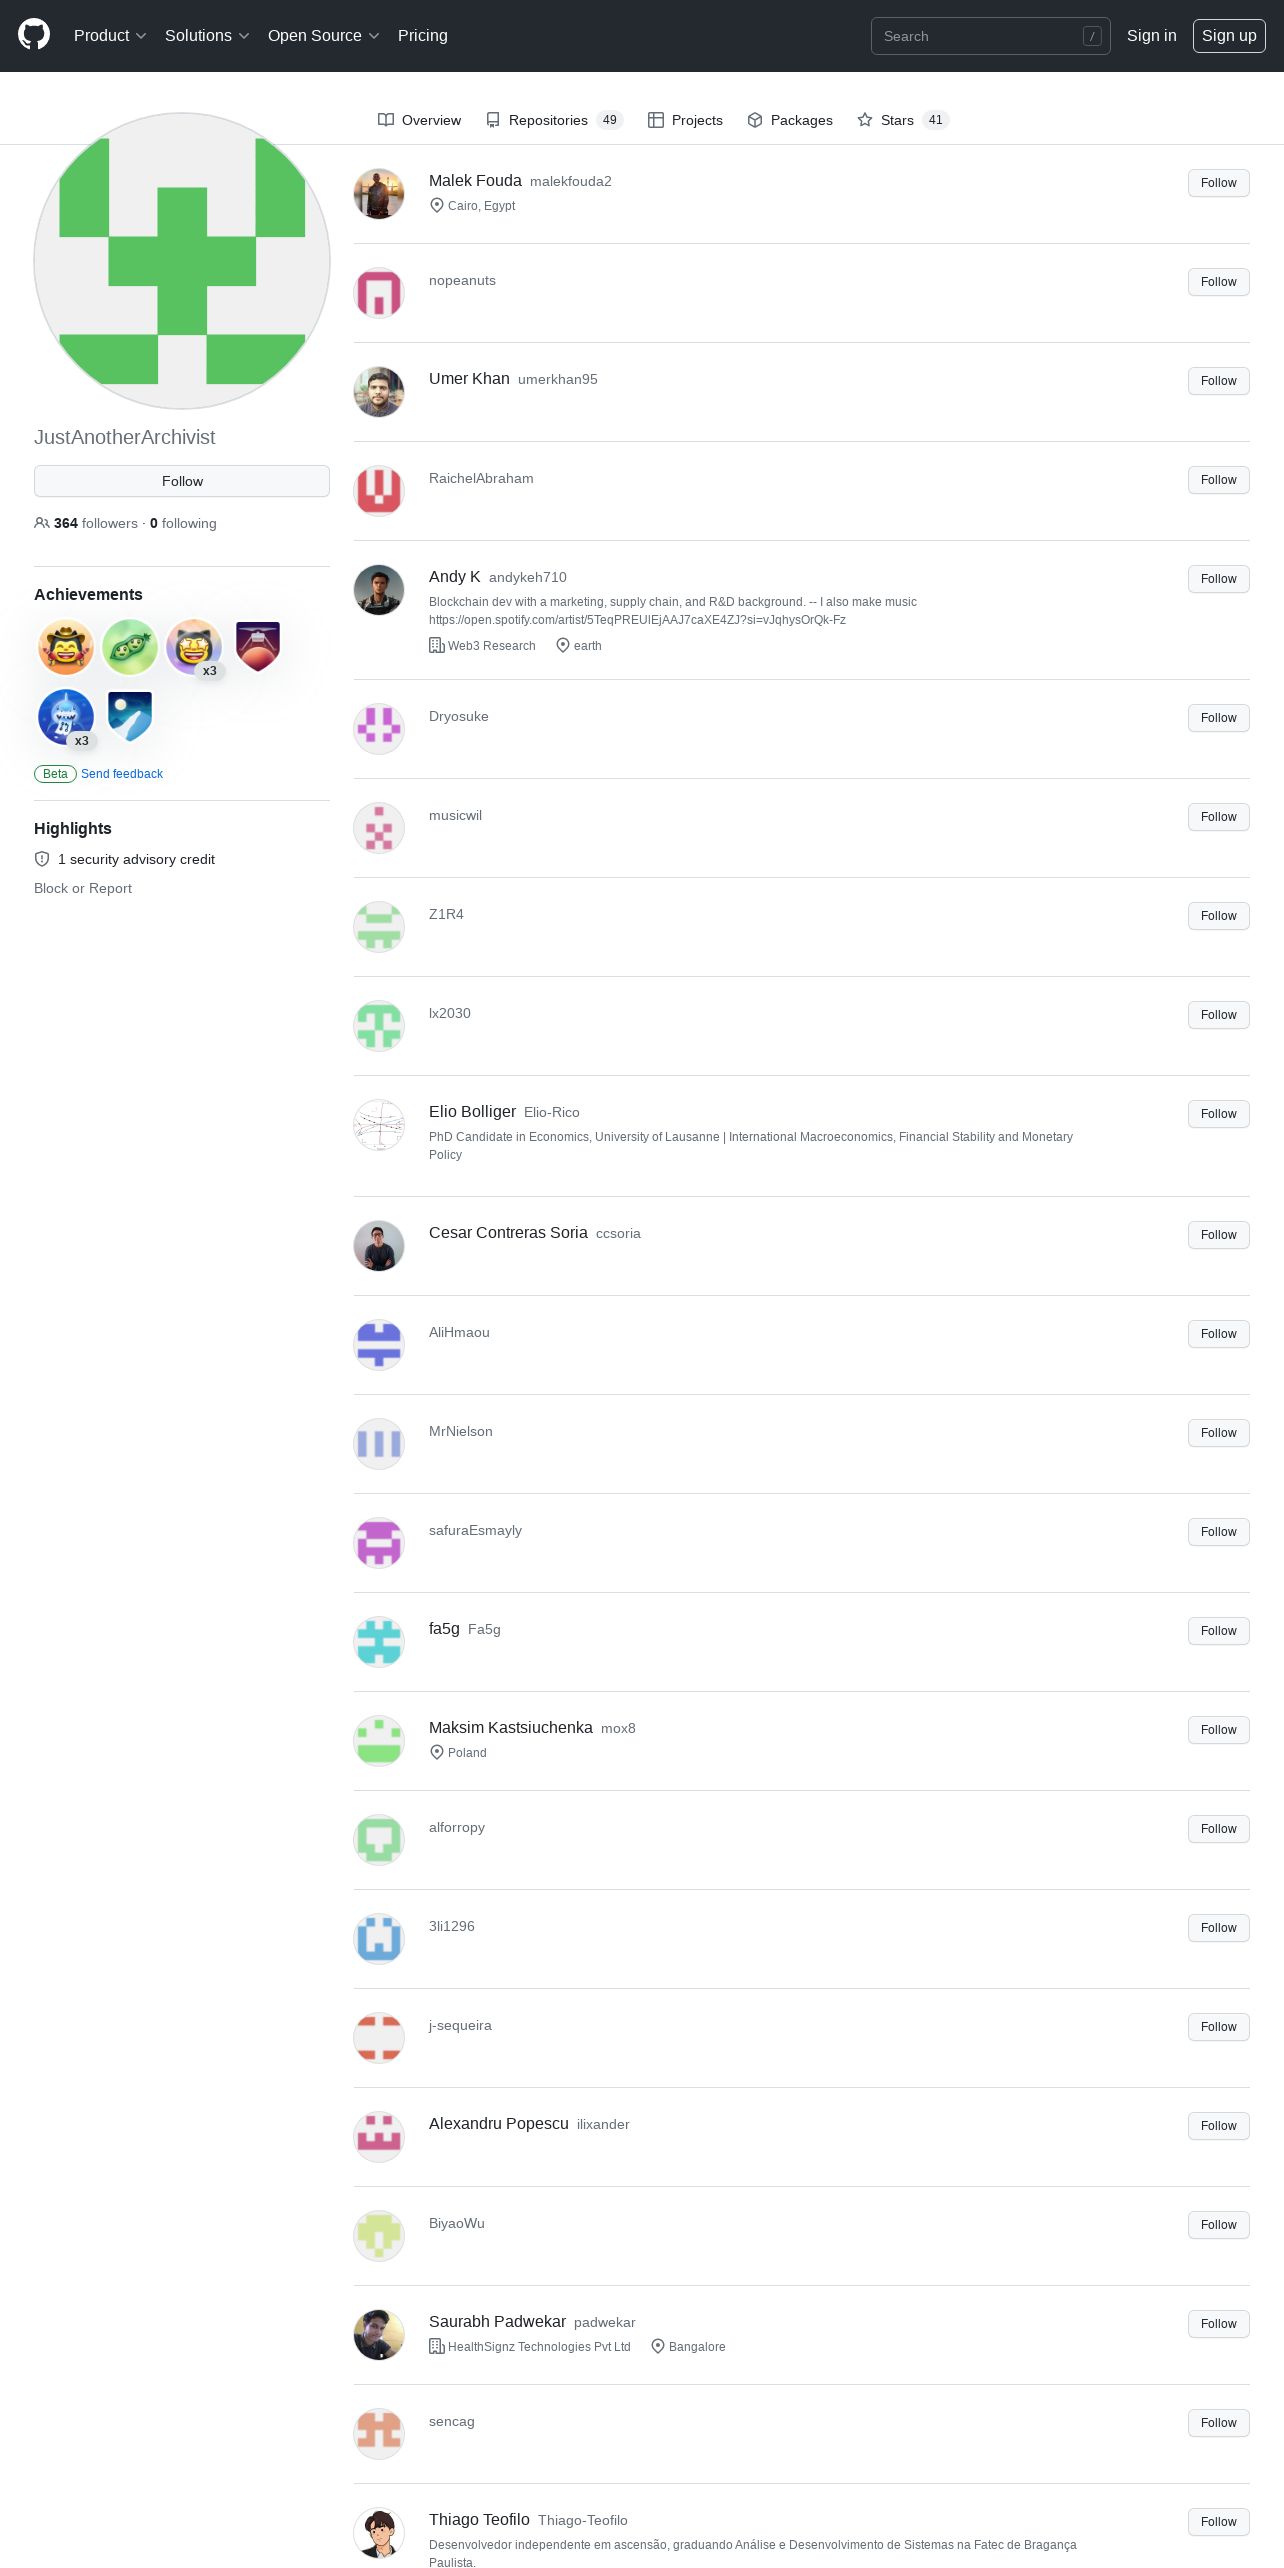Expand the Open Source dropdown menu
1284x2568 pixels.
(324, 36)
